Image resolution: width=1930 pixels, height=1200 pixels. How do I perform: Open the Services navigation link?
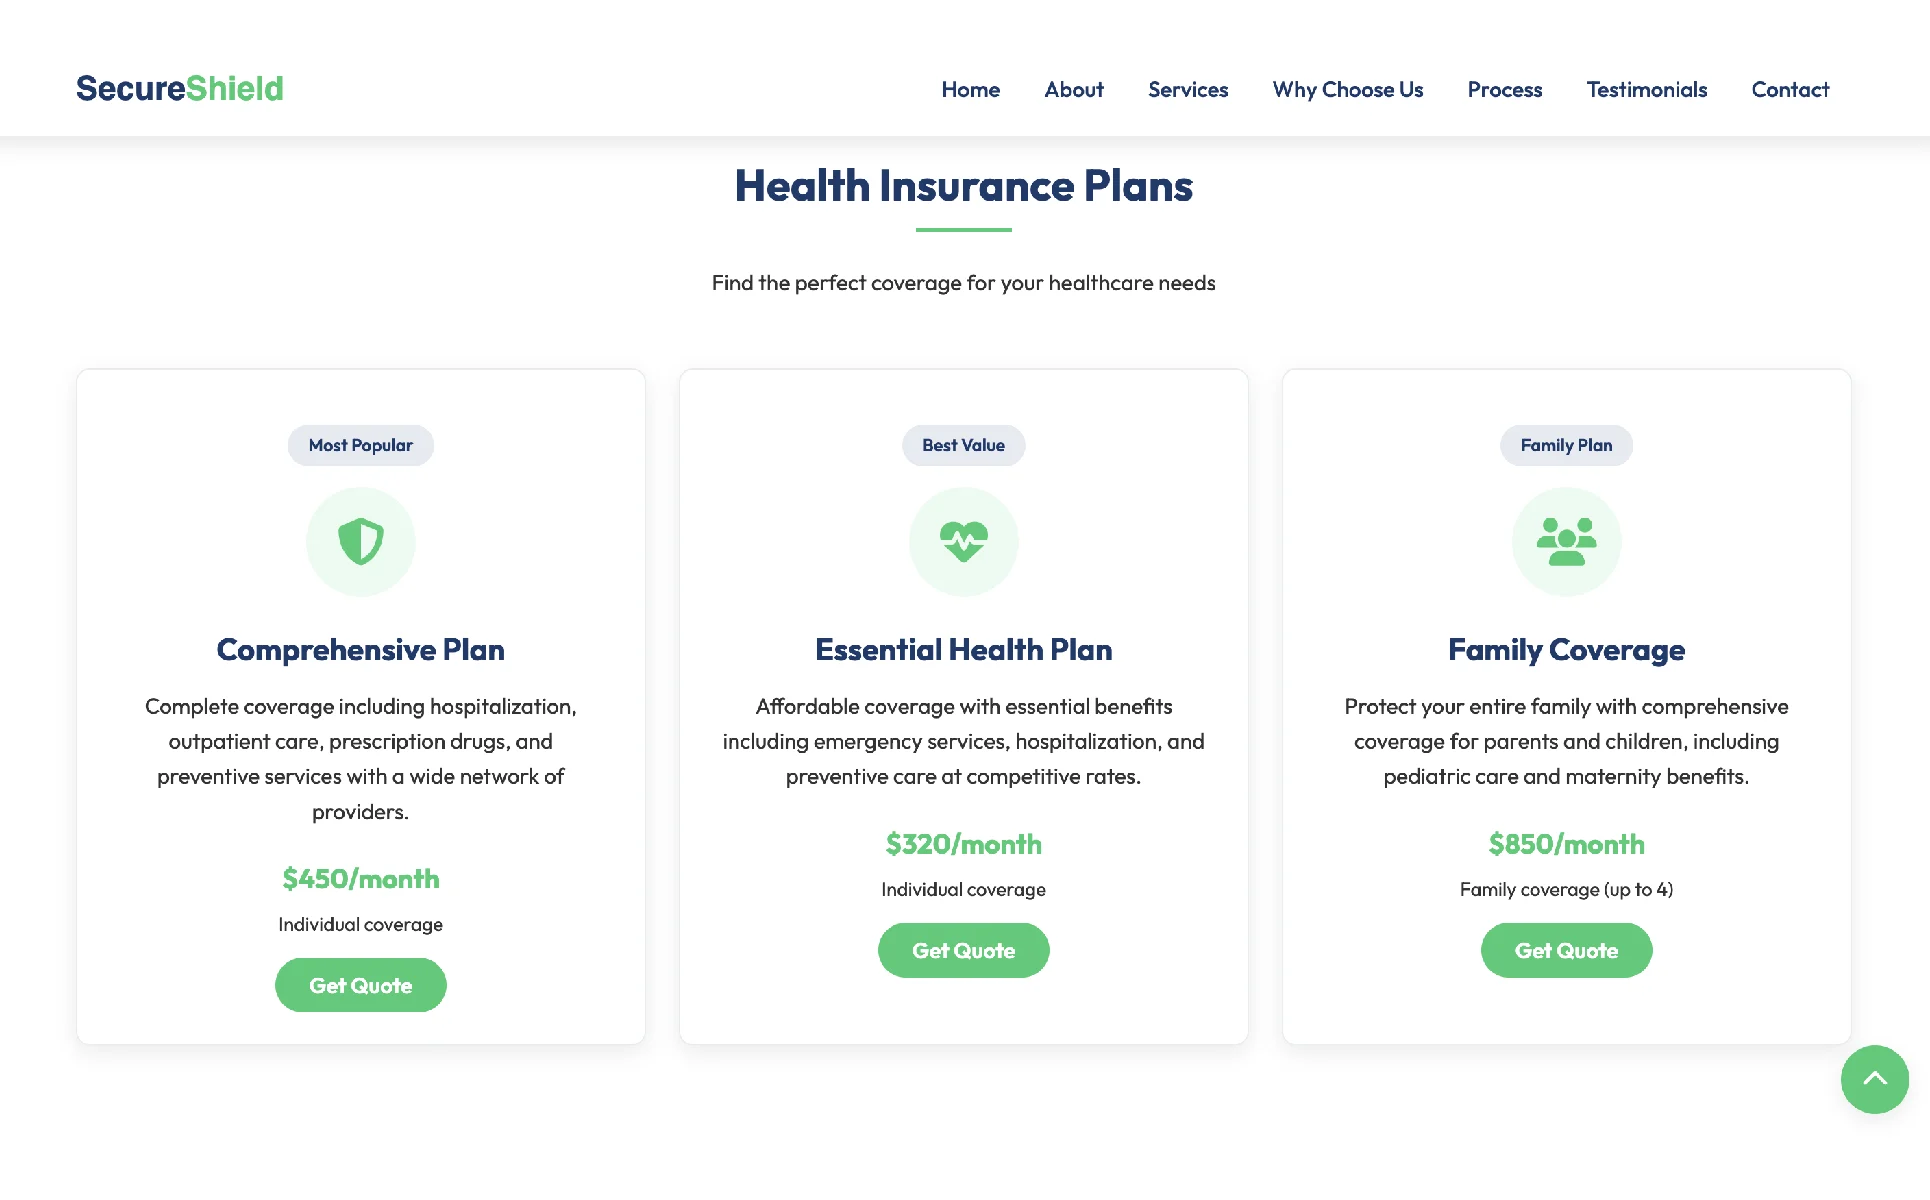(x=1188, y=90)
